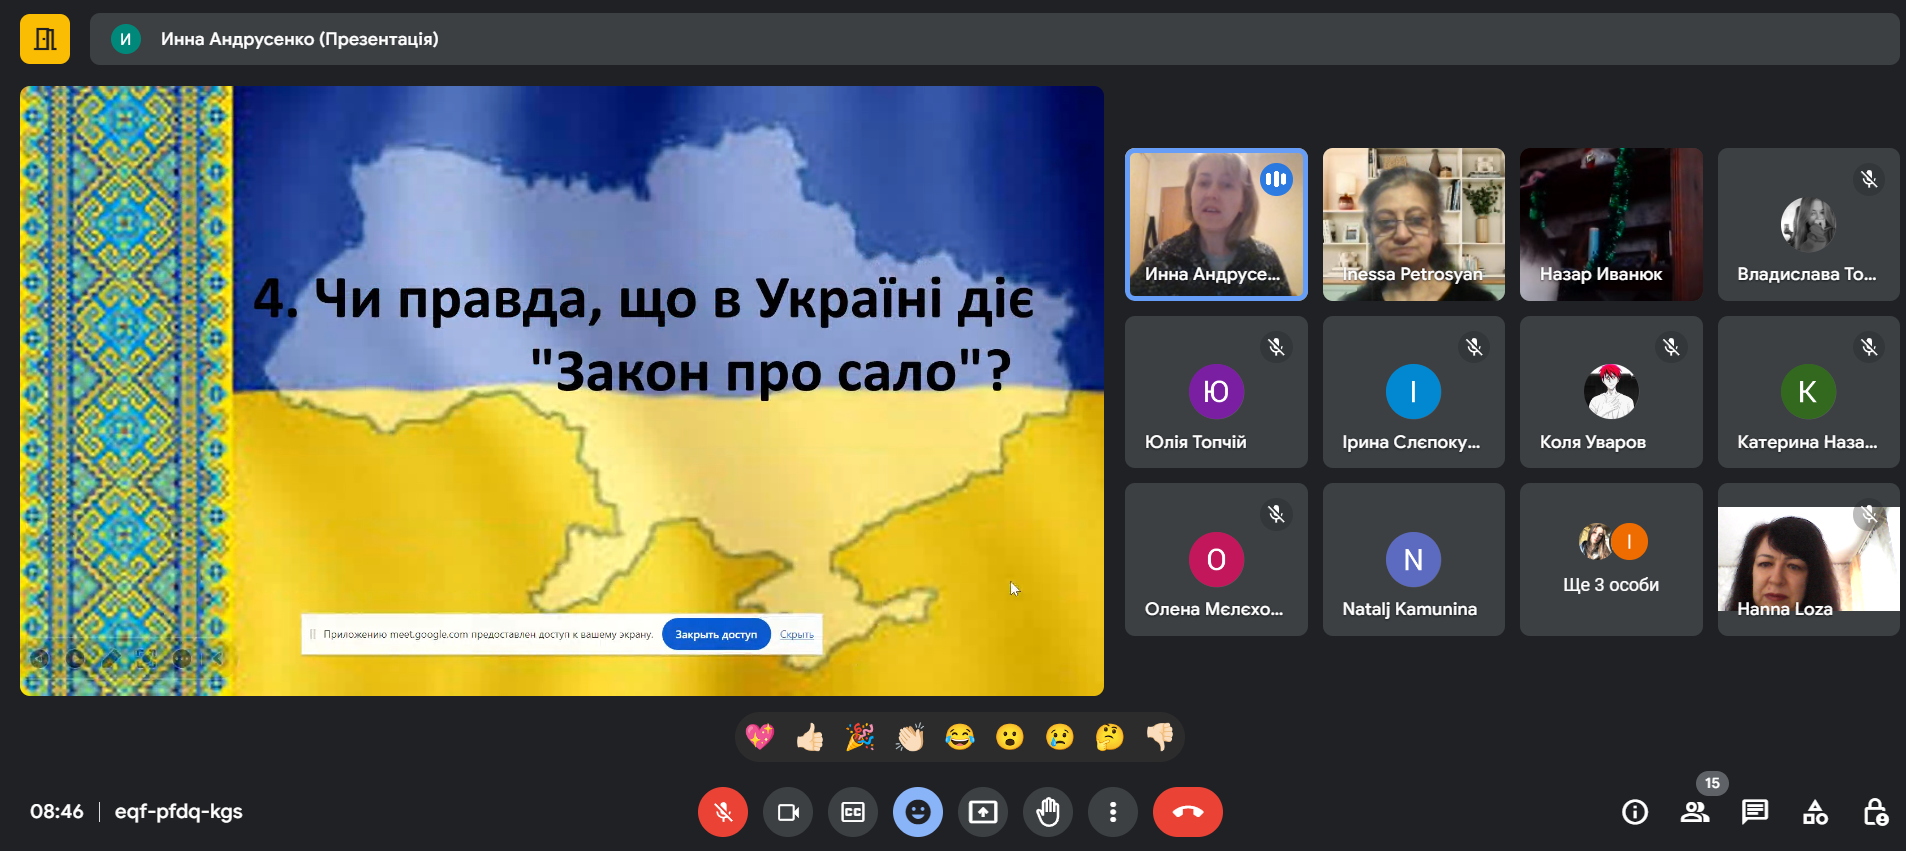Send the laughing face reaction
This screenshot has width=1906, height=851.
960,738
